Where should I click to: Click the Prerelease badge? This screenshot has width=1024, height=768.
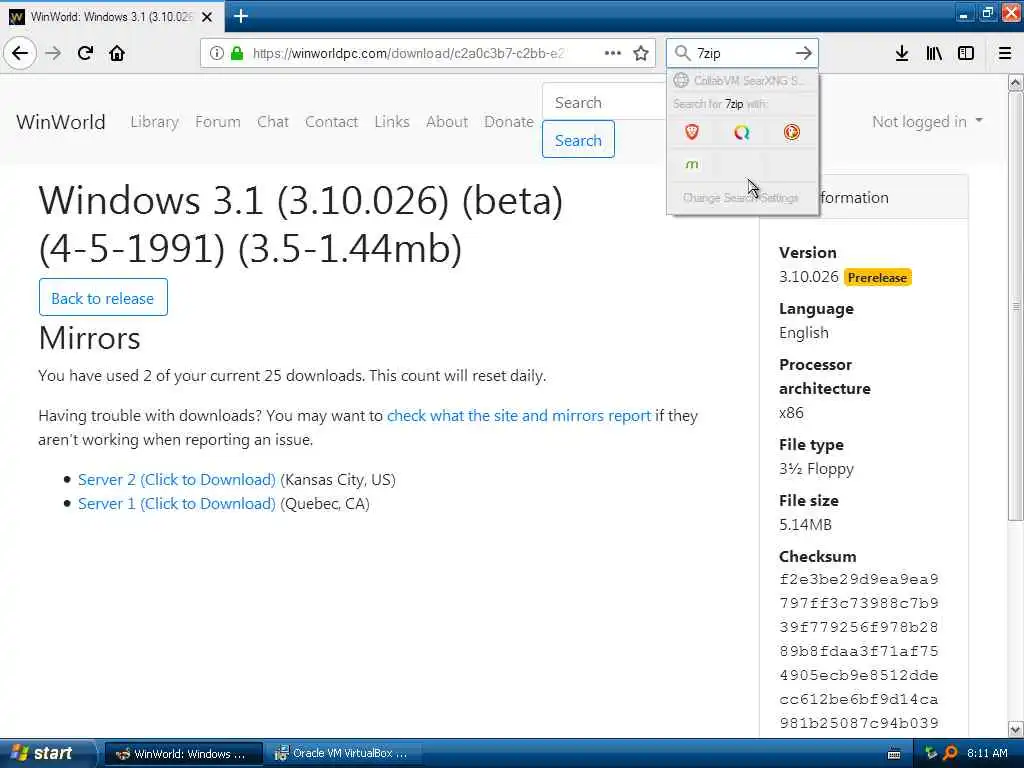(x=877, y=278)
